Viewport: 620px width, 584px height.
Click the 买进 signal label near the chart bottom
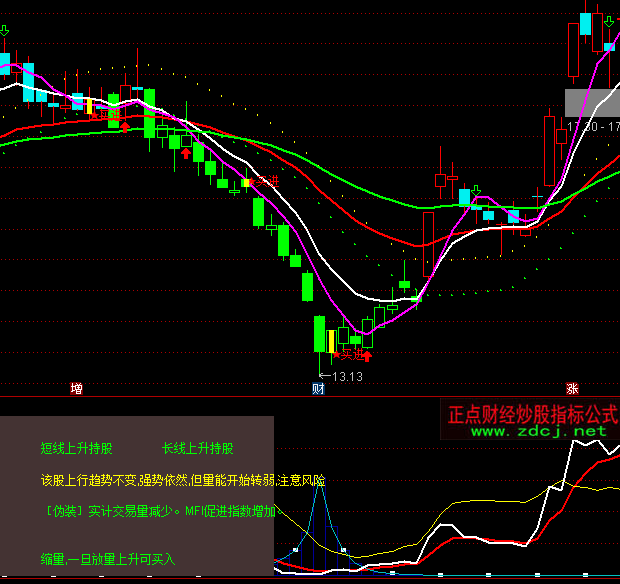pos(350,354)
